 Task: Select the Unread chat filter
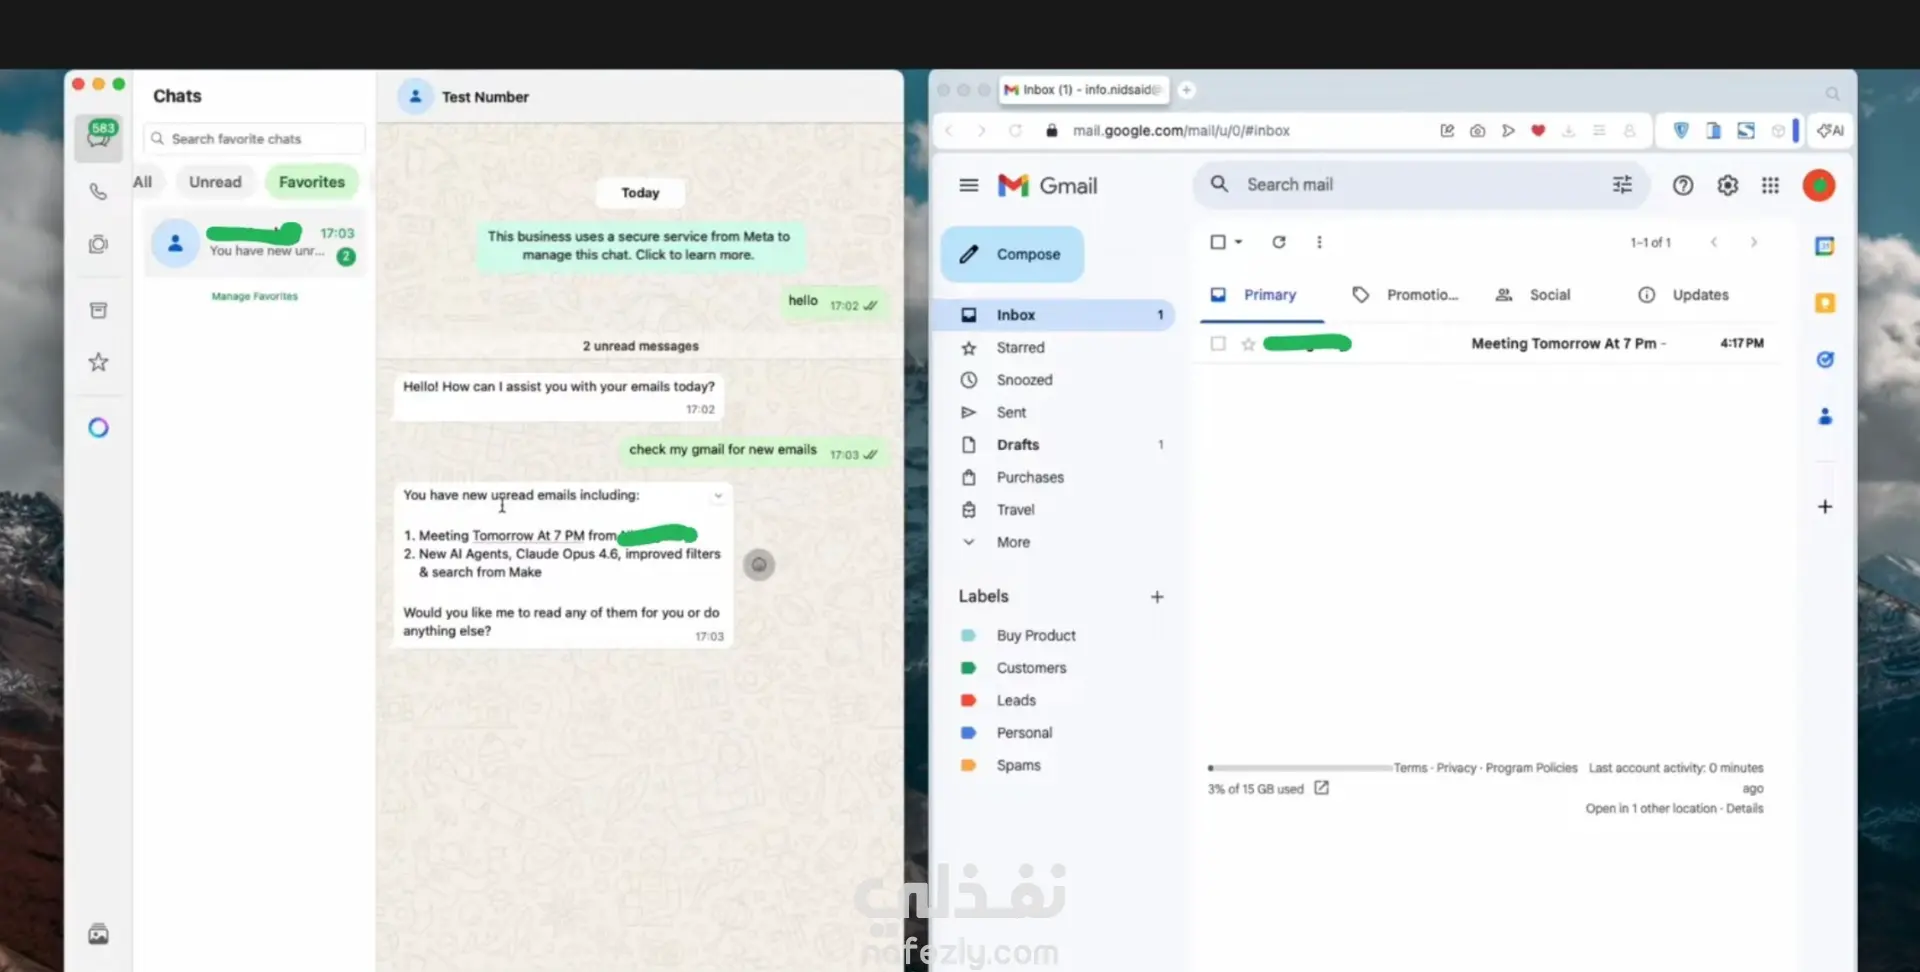[x=215, y=182]
